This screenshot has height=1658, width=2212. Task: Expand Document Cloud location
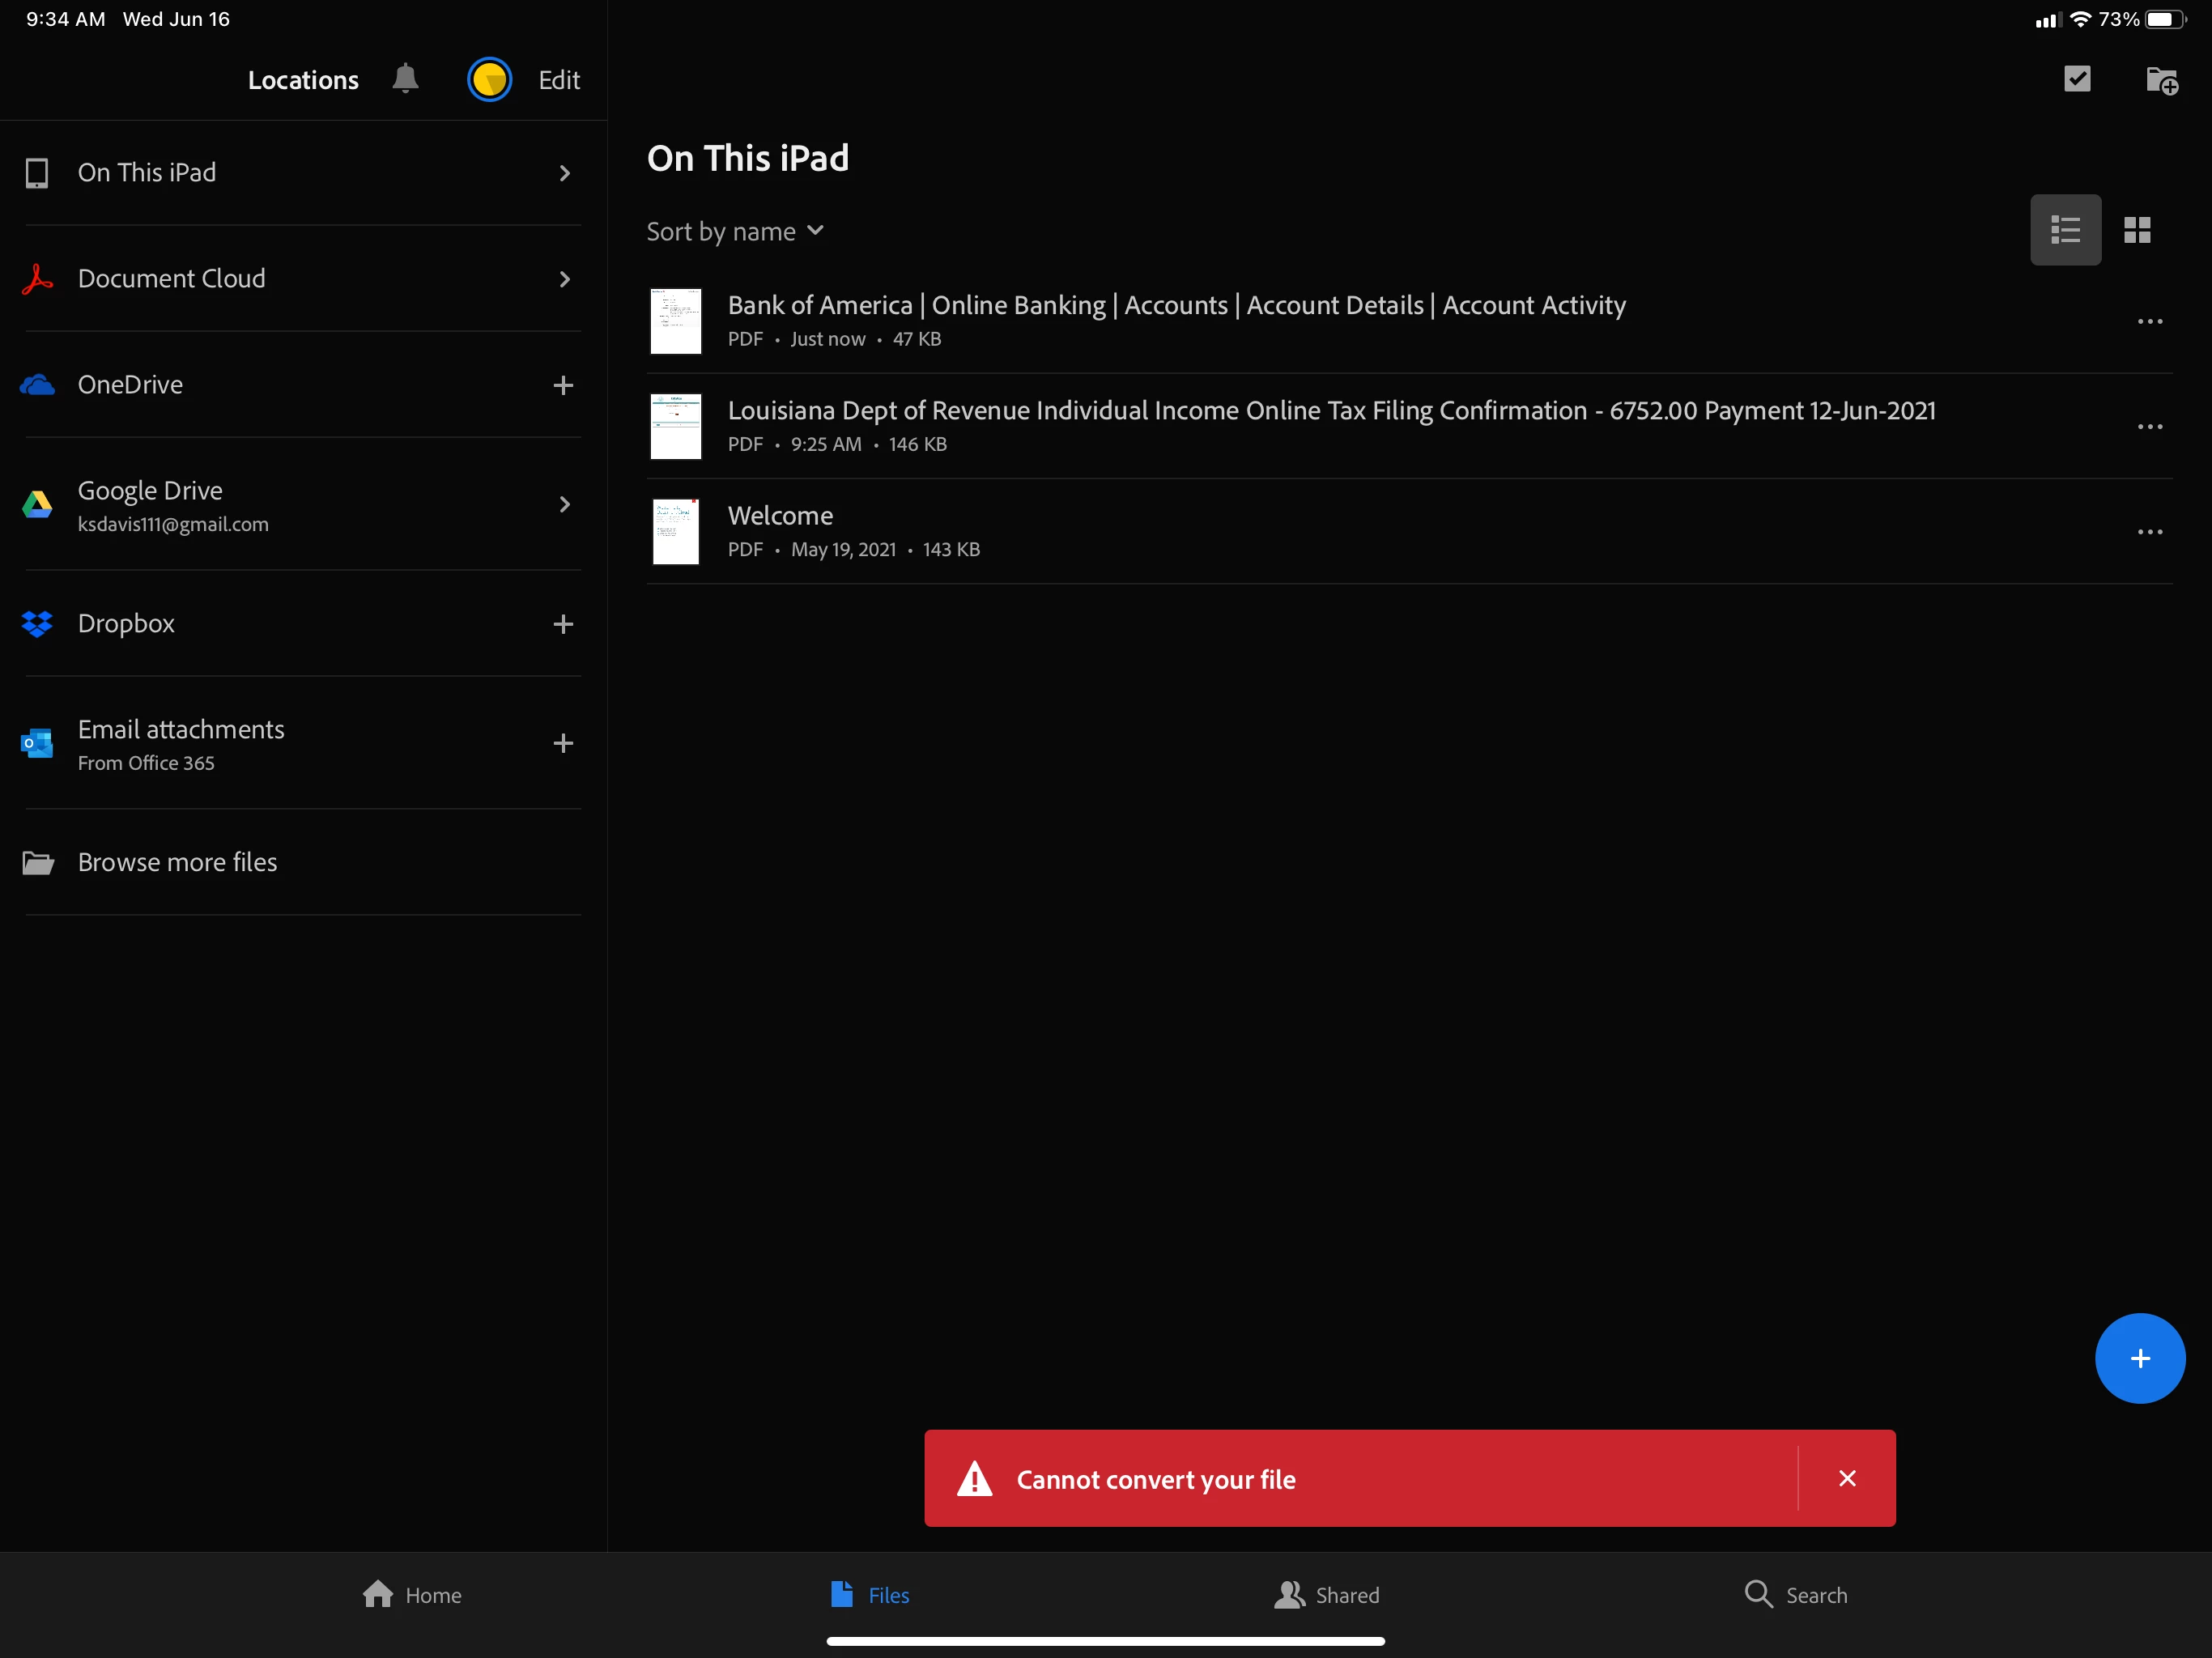tap(564, 279)
